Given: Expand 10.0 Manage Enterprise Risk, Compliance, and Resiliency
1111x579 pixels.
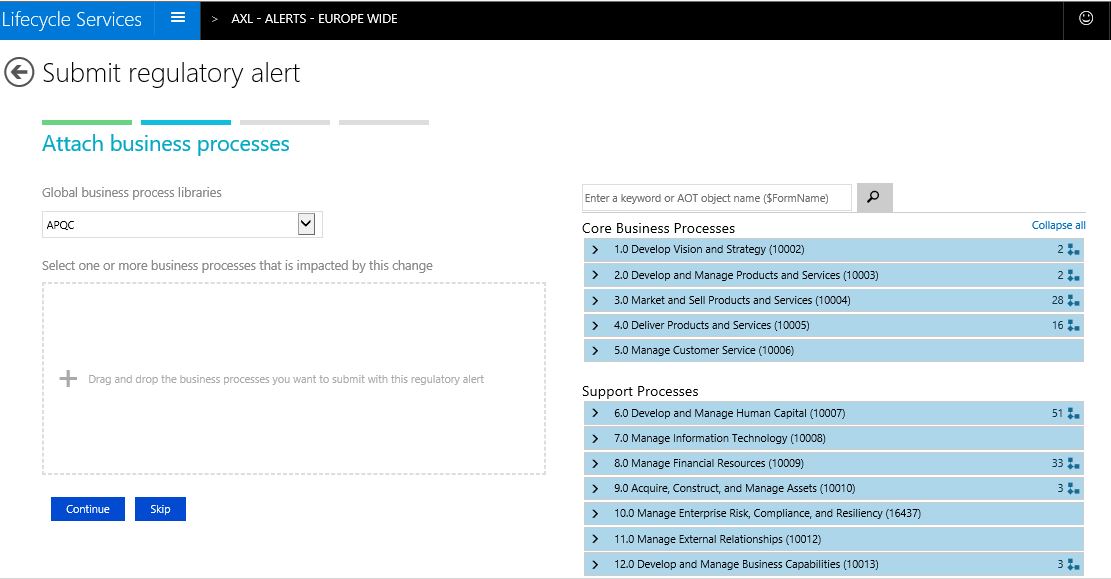Looking at the screenshot, I should pos(595,513).
